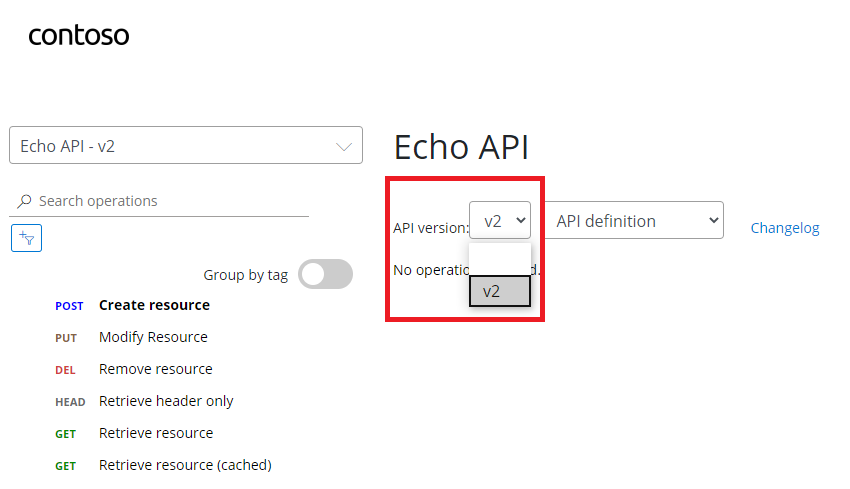Select the v2 option in version list
This screenshot has width=850, height=489.
tap(500, 291)
